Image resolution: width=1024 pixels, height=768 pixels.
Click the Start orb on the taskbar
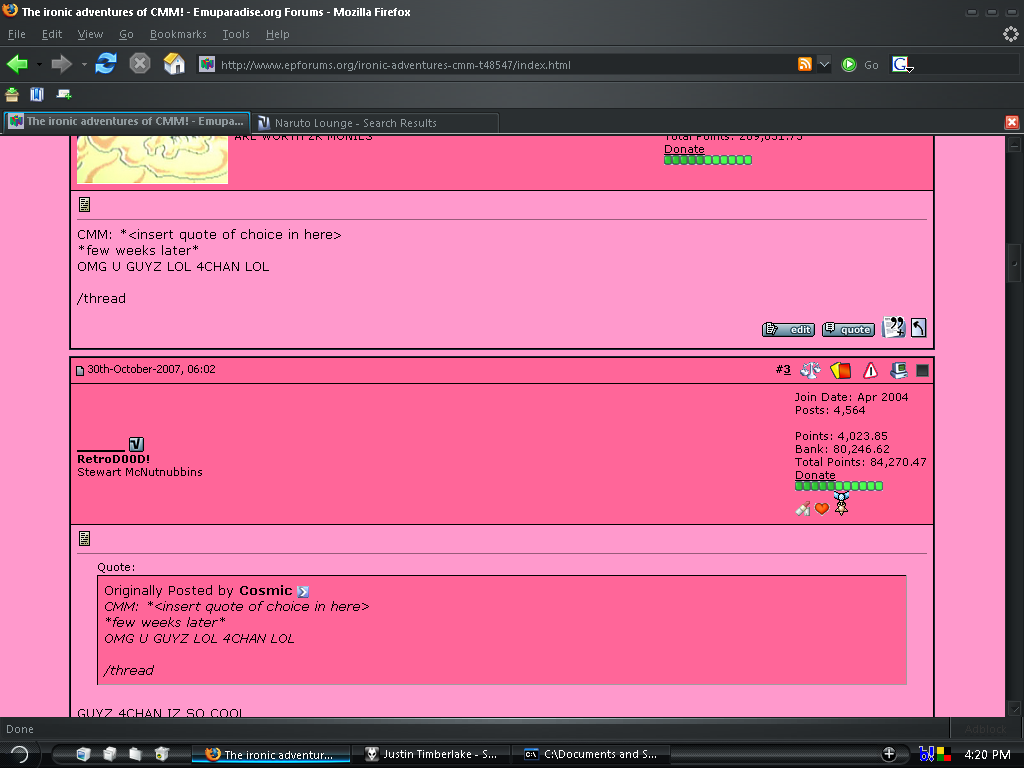click(20, 754)
